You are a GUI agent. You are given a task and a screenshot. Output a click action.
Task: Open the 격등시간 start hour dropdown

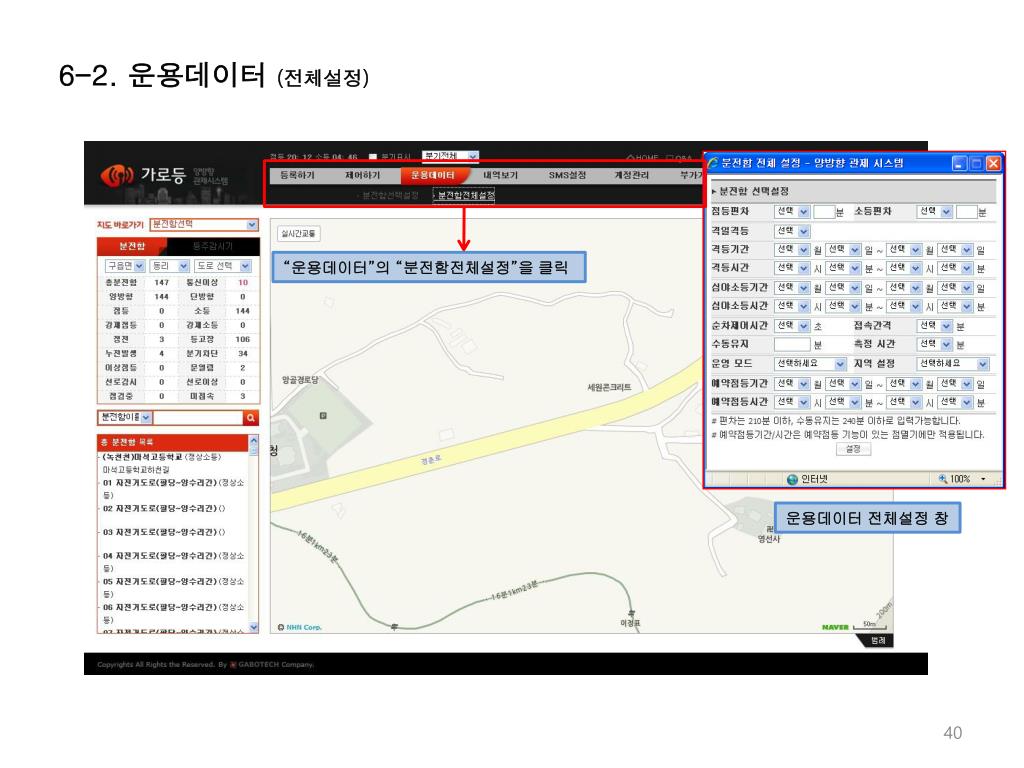pyautogui.click(x=792, y=268)
